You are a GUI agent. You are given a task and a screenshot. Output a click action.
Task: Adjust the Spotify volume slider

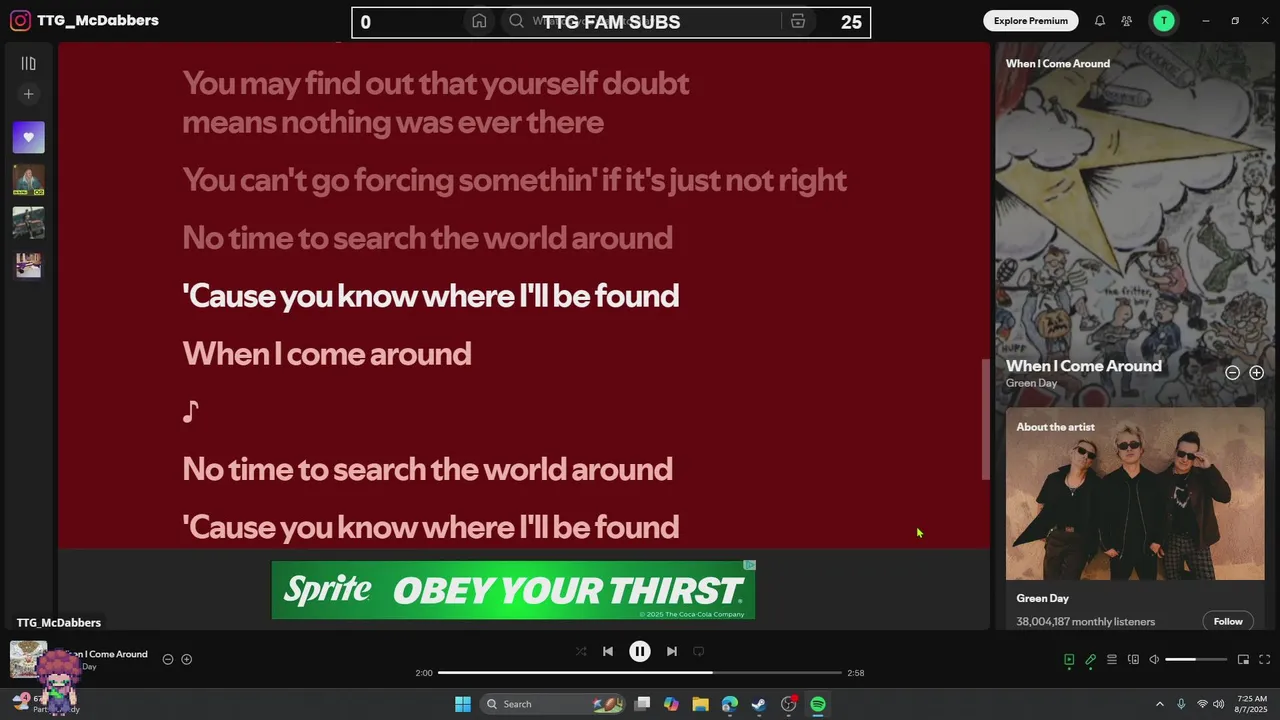[x=1196, y=659]
